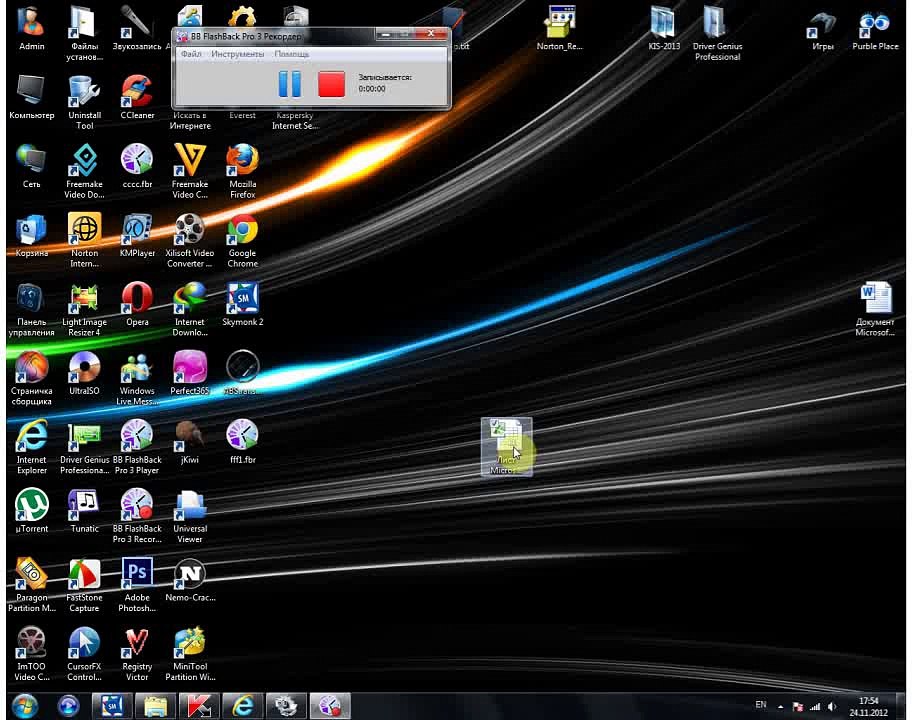Select the Norton_Re... desktop icon
The image size is (912, 720).
coord(560,27)
